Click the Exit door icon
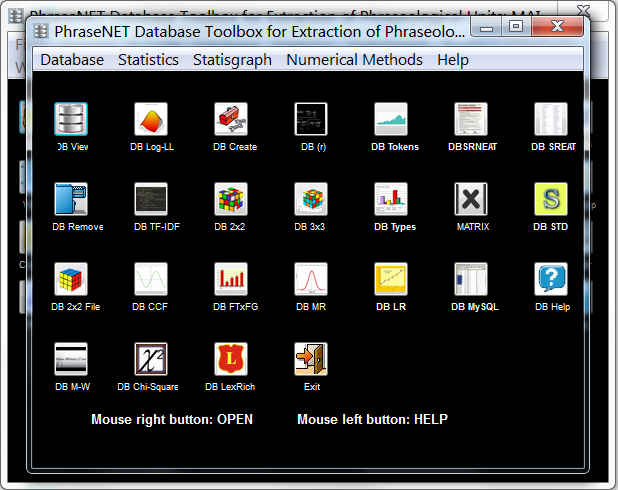The image size is (618, 490). click(x=311, y=359)
